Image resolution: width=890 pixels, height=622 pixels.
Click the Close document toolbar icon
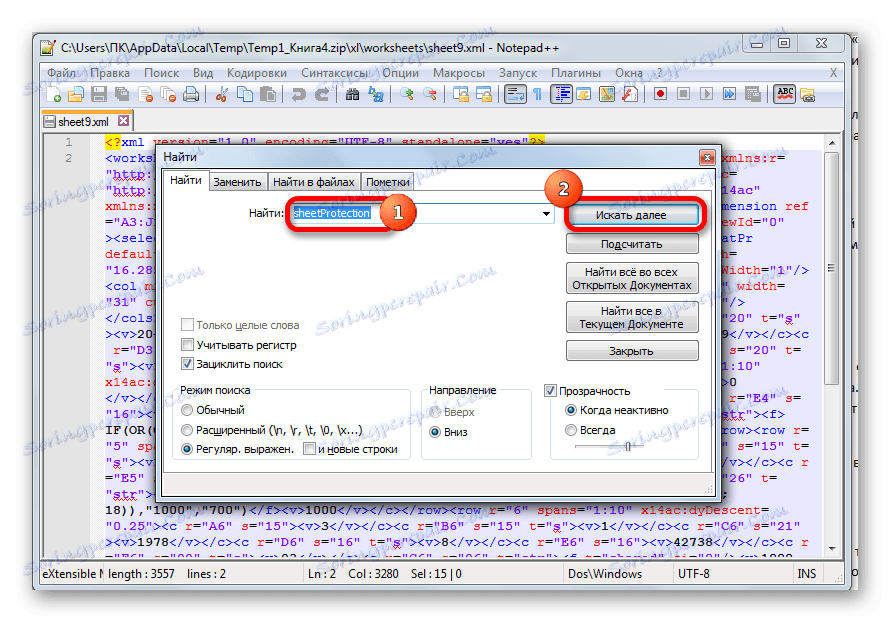click(145, 95)
